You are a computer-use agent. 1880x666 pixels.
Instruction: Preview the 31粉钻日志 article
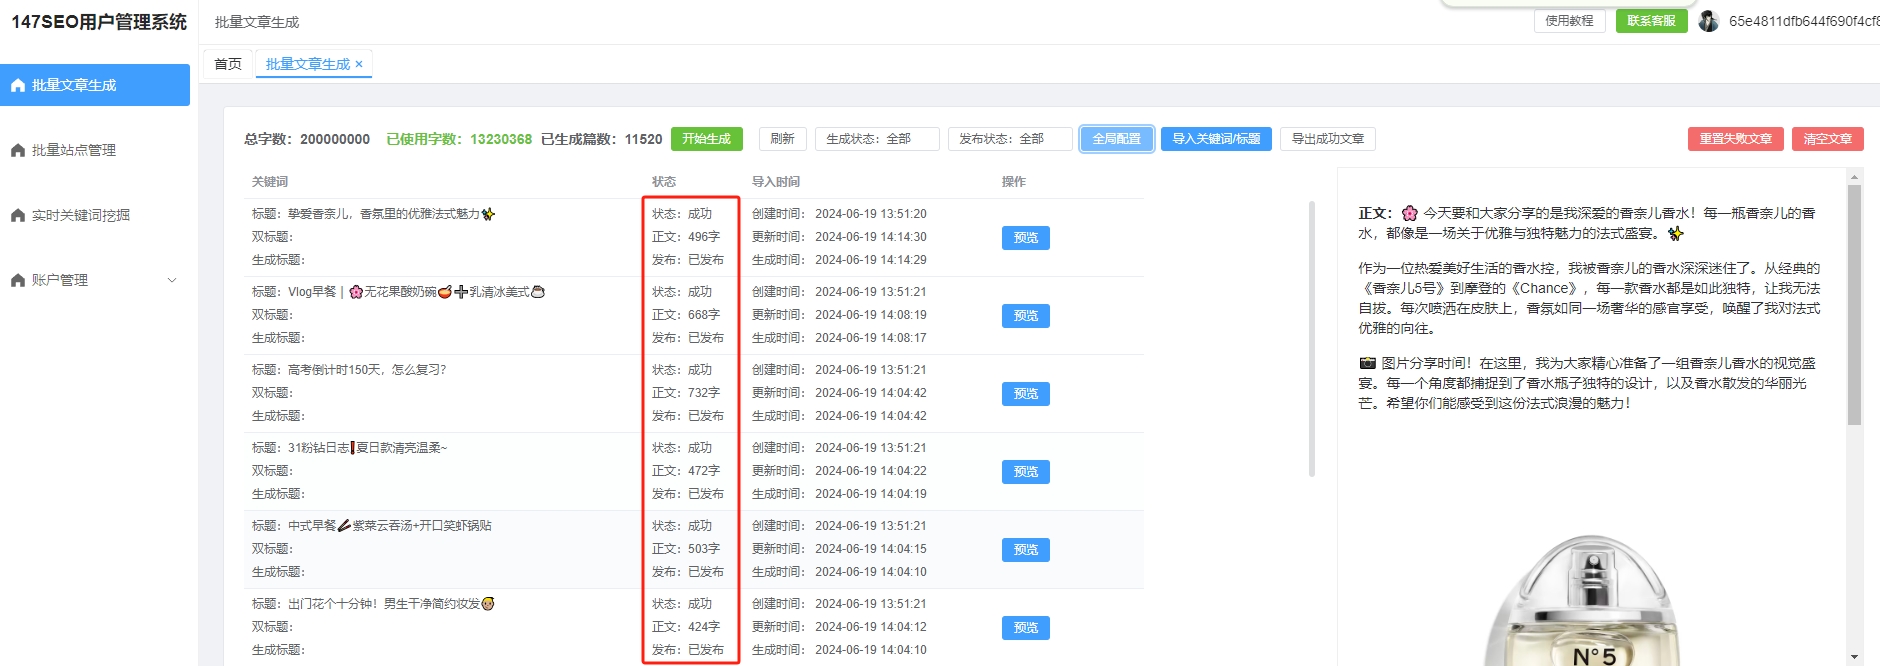click(1026, 472)
